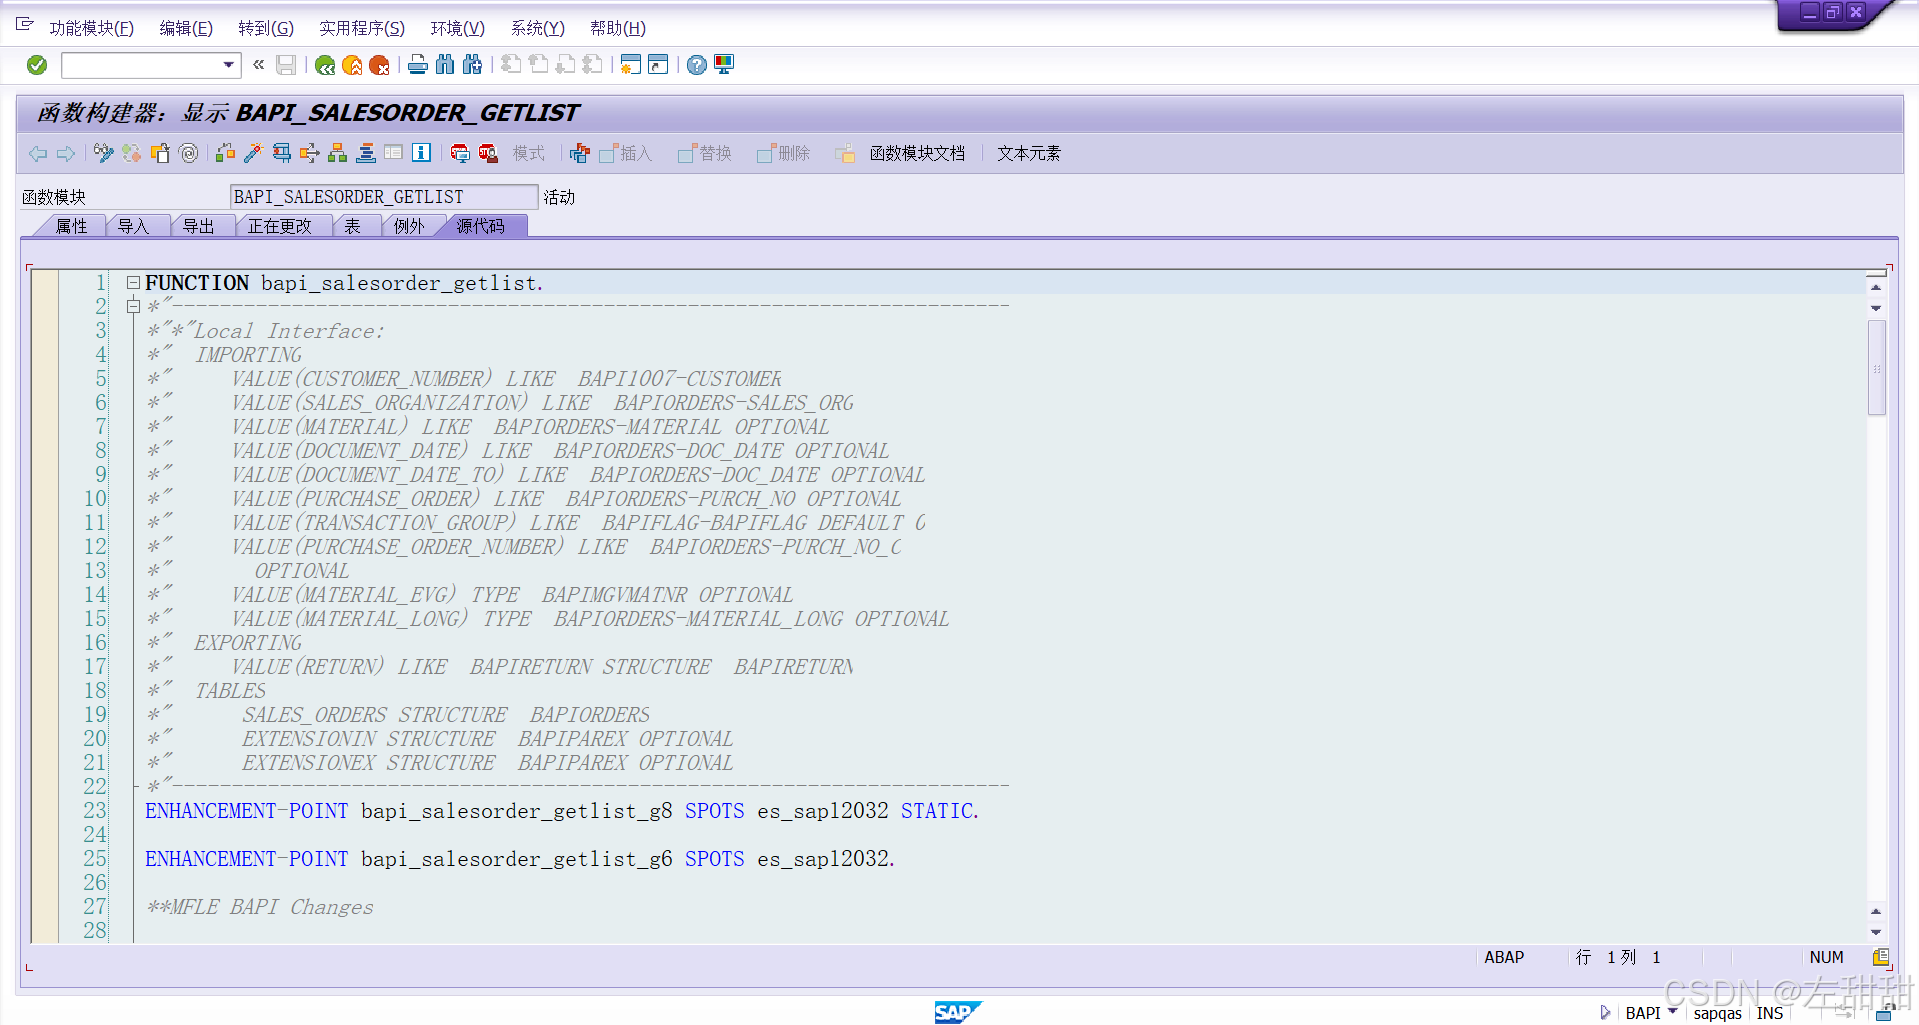This screenshot has width=1919, height=1025.
Task: Switch to the 表 tab
Action: click(x=353, y=226)
